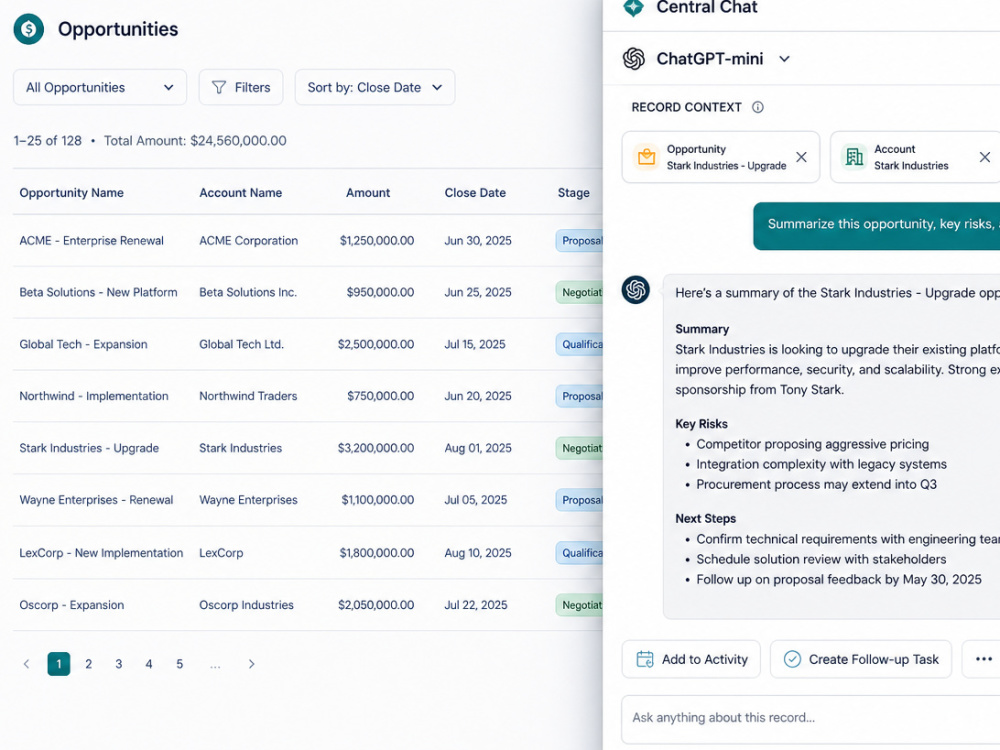Click the Summarize this opportunity message bubble
The height and width of the screenshot is (750, 1000).
click(x=877, y=226)
